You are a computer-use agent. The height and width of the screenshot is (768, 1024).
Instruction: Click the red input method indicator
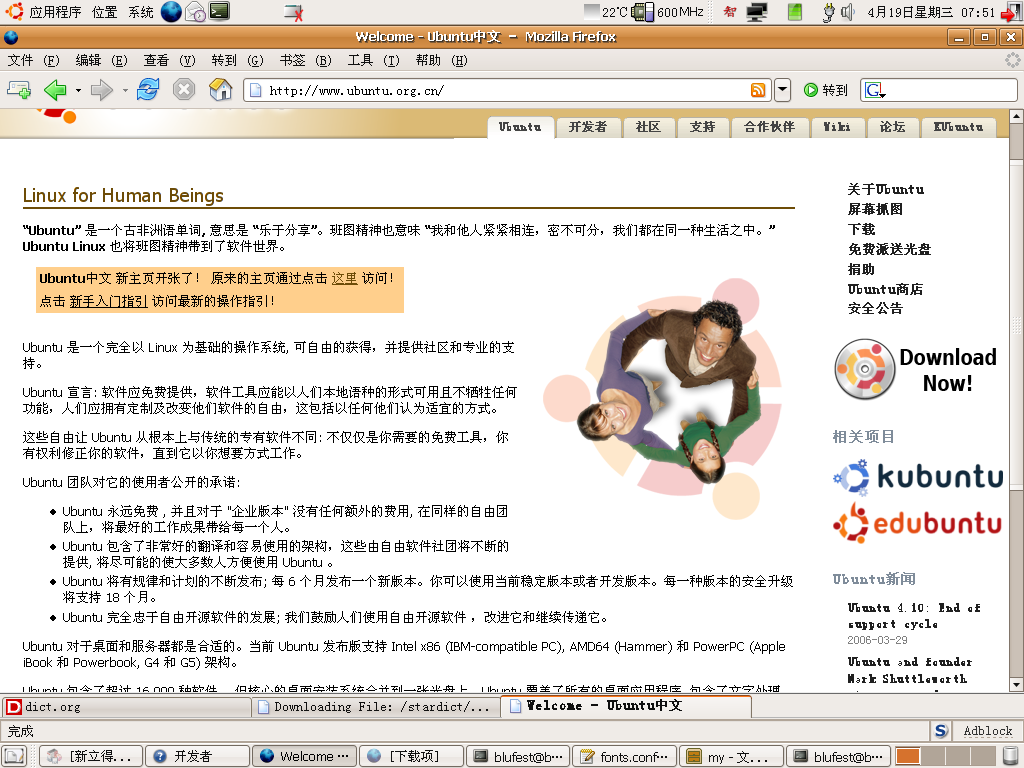[x=729, y=12]
